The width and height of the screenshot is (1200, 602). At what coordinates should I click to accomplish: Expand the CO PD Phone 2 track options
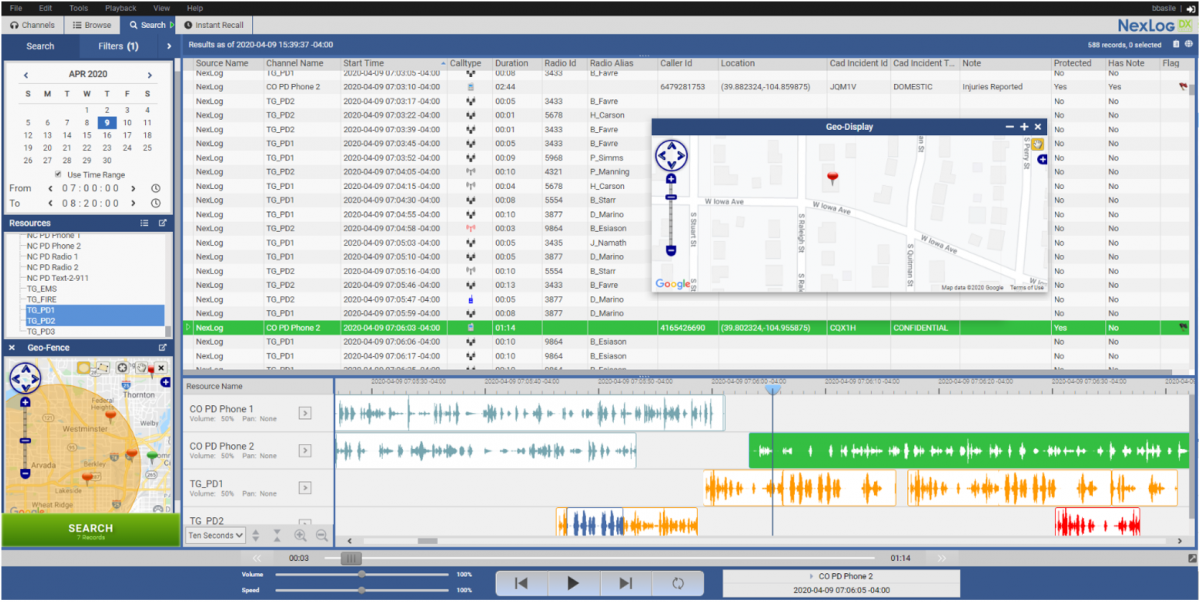pyautogui.click(x=305, y=451)
